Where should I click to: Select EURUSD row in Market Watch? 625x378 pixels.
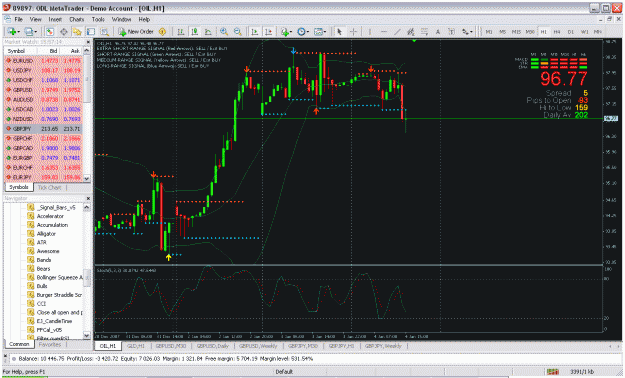[43, 61]
